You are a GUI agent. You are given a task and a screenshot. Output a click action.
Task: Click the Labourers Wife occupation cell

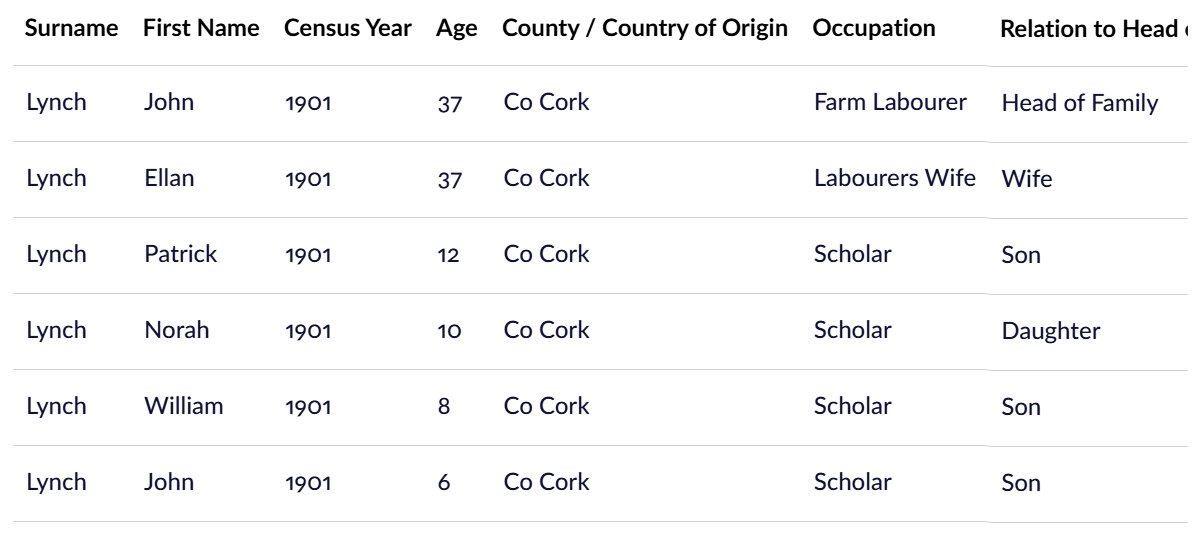tap(895, 178)
